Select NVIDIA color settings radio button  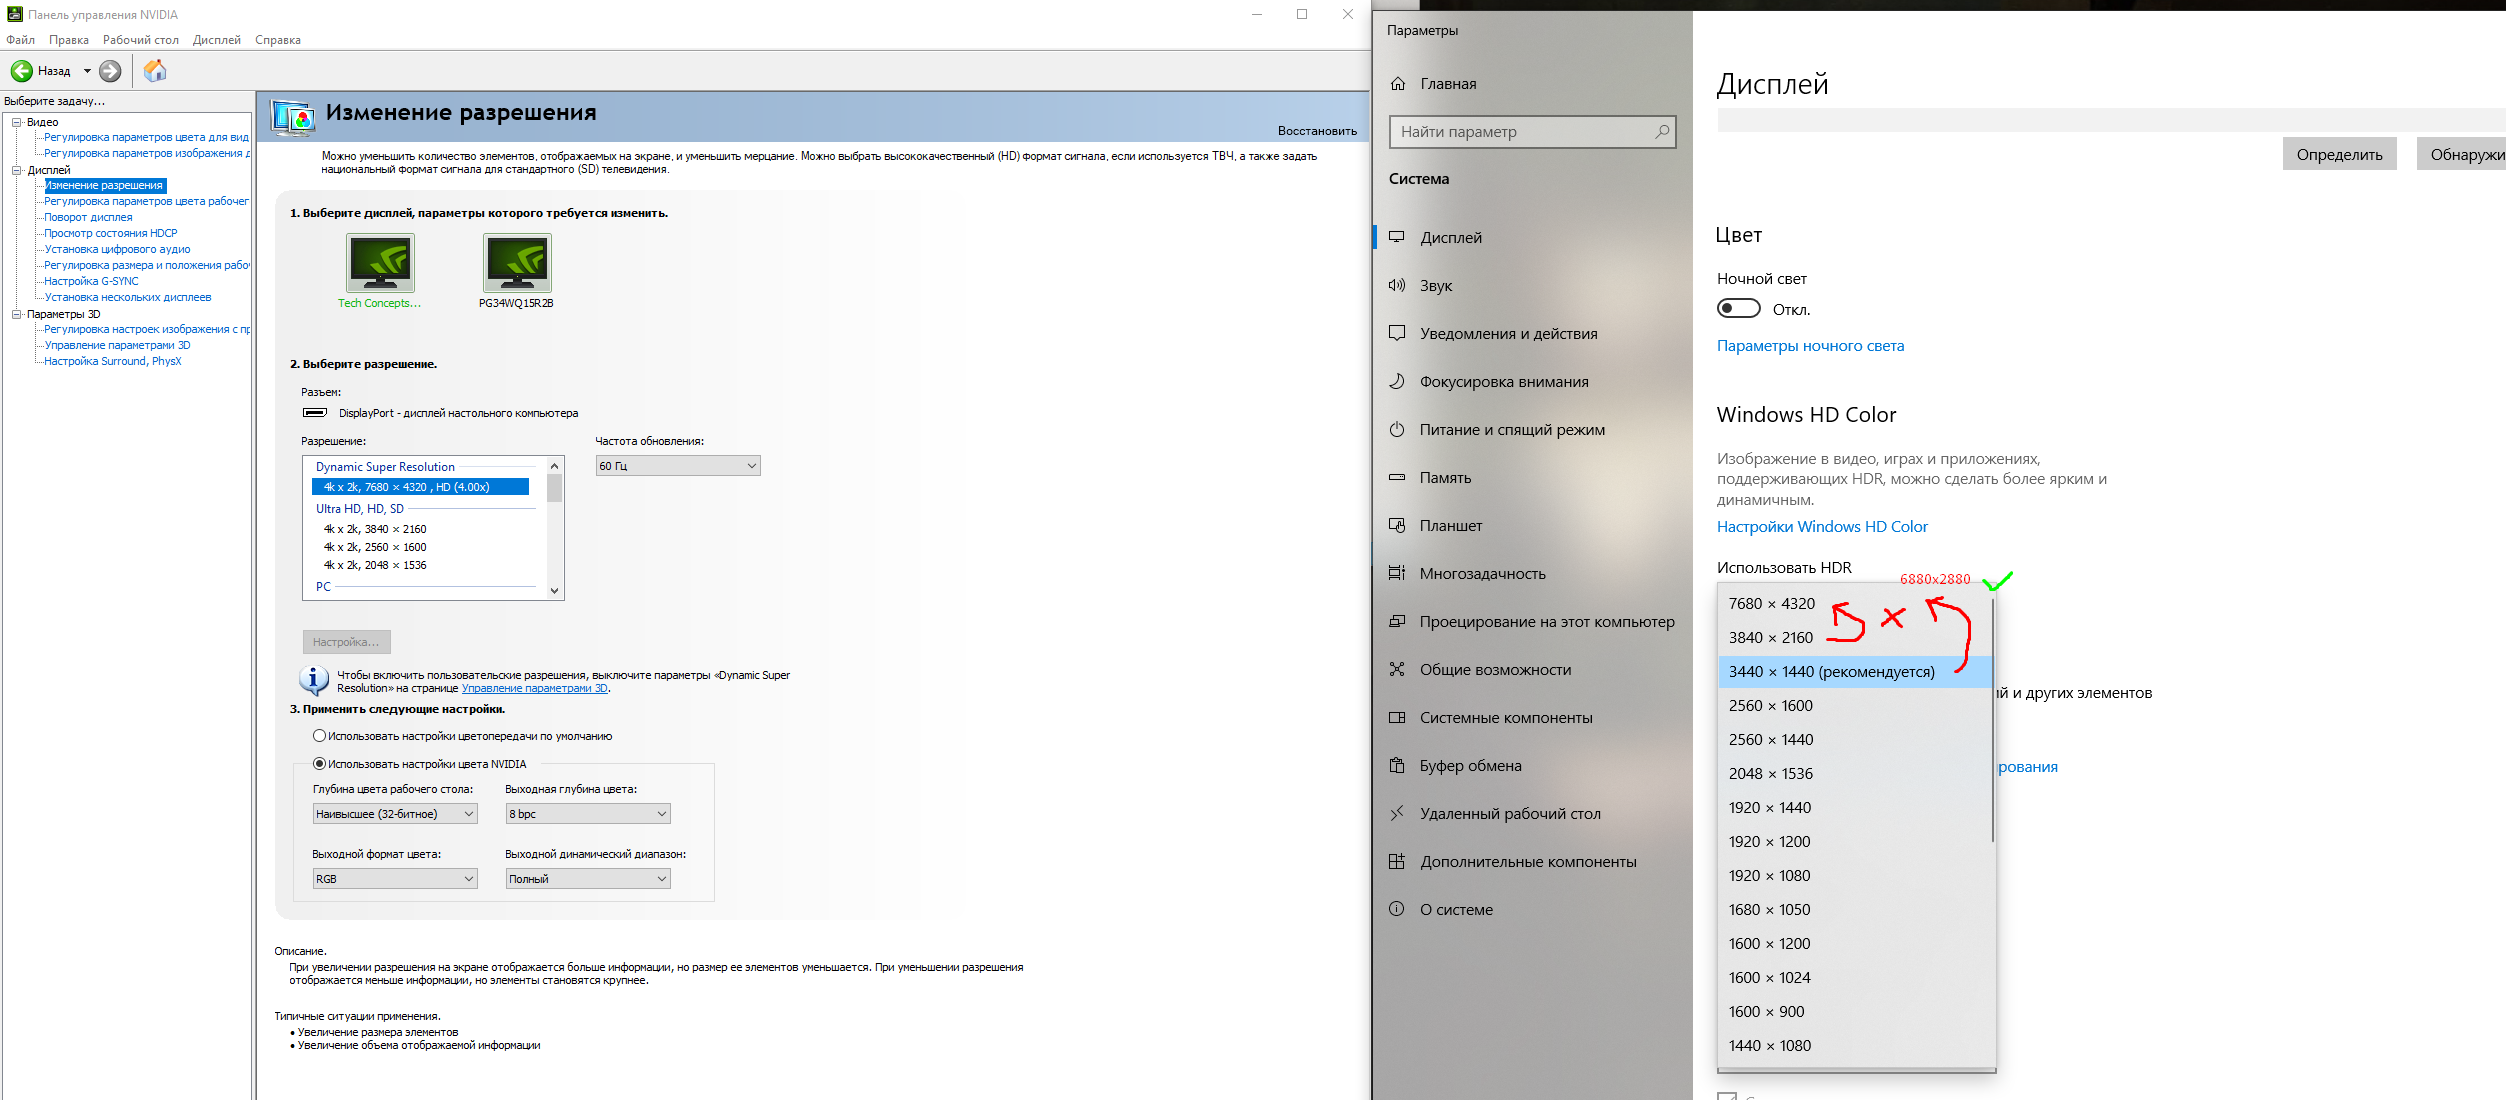pyautogui.click(x=319, y=764)
